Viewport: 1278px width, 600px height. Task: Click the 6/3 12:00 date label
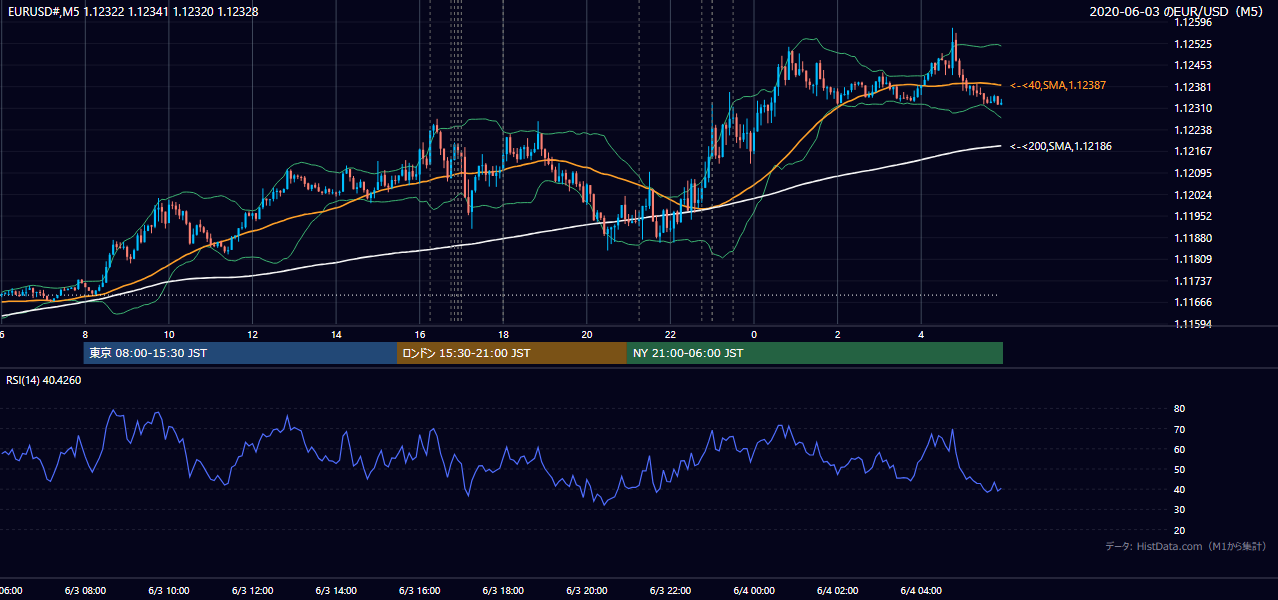[x=252, y=591]
